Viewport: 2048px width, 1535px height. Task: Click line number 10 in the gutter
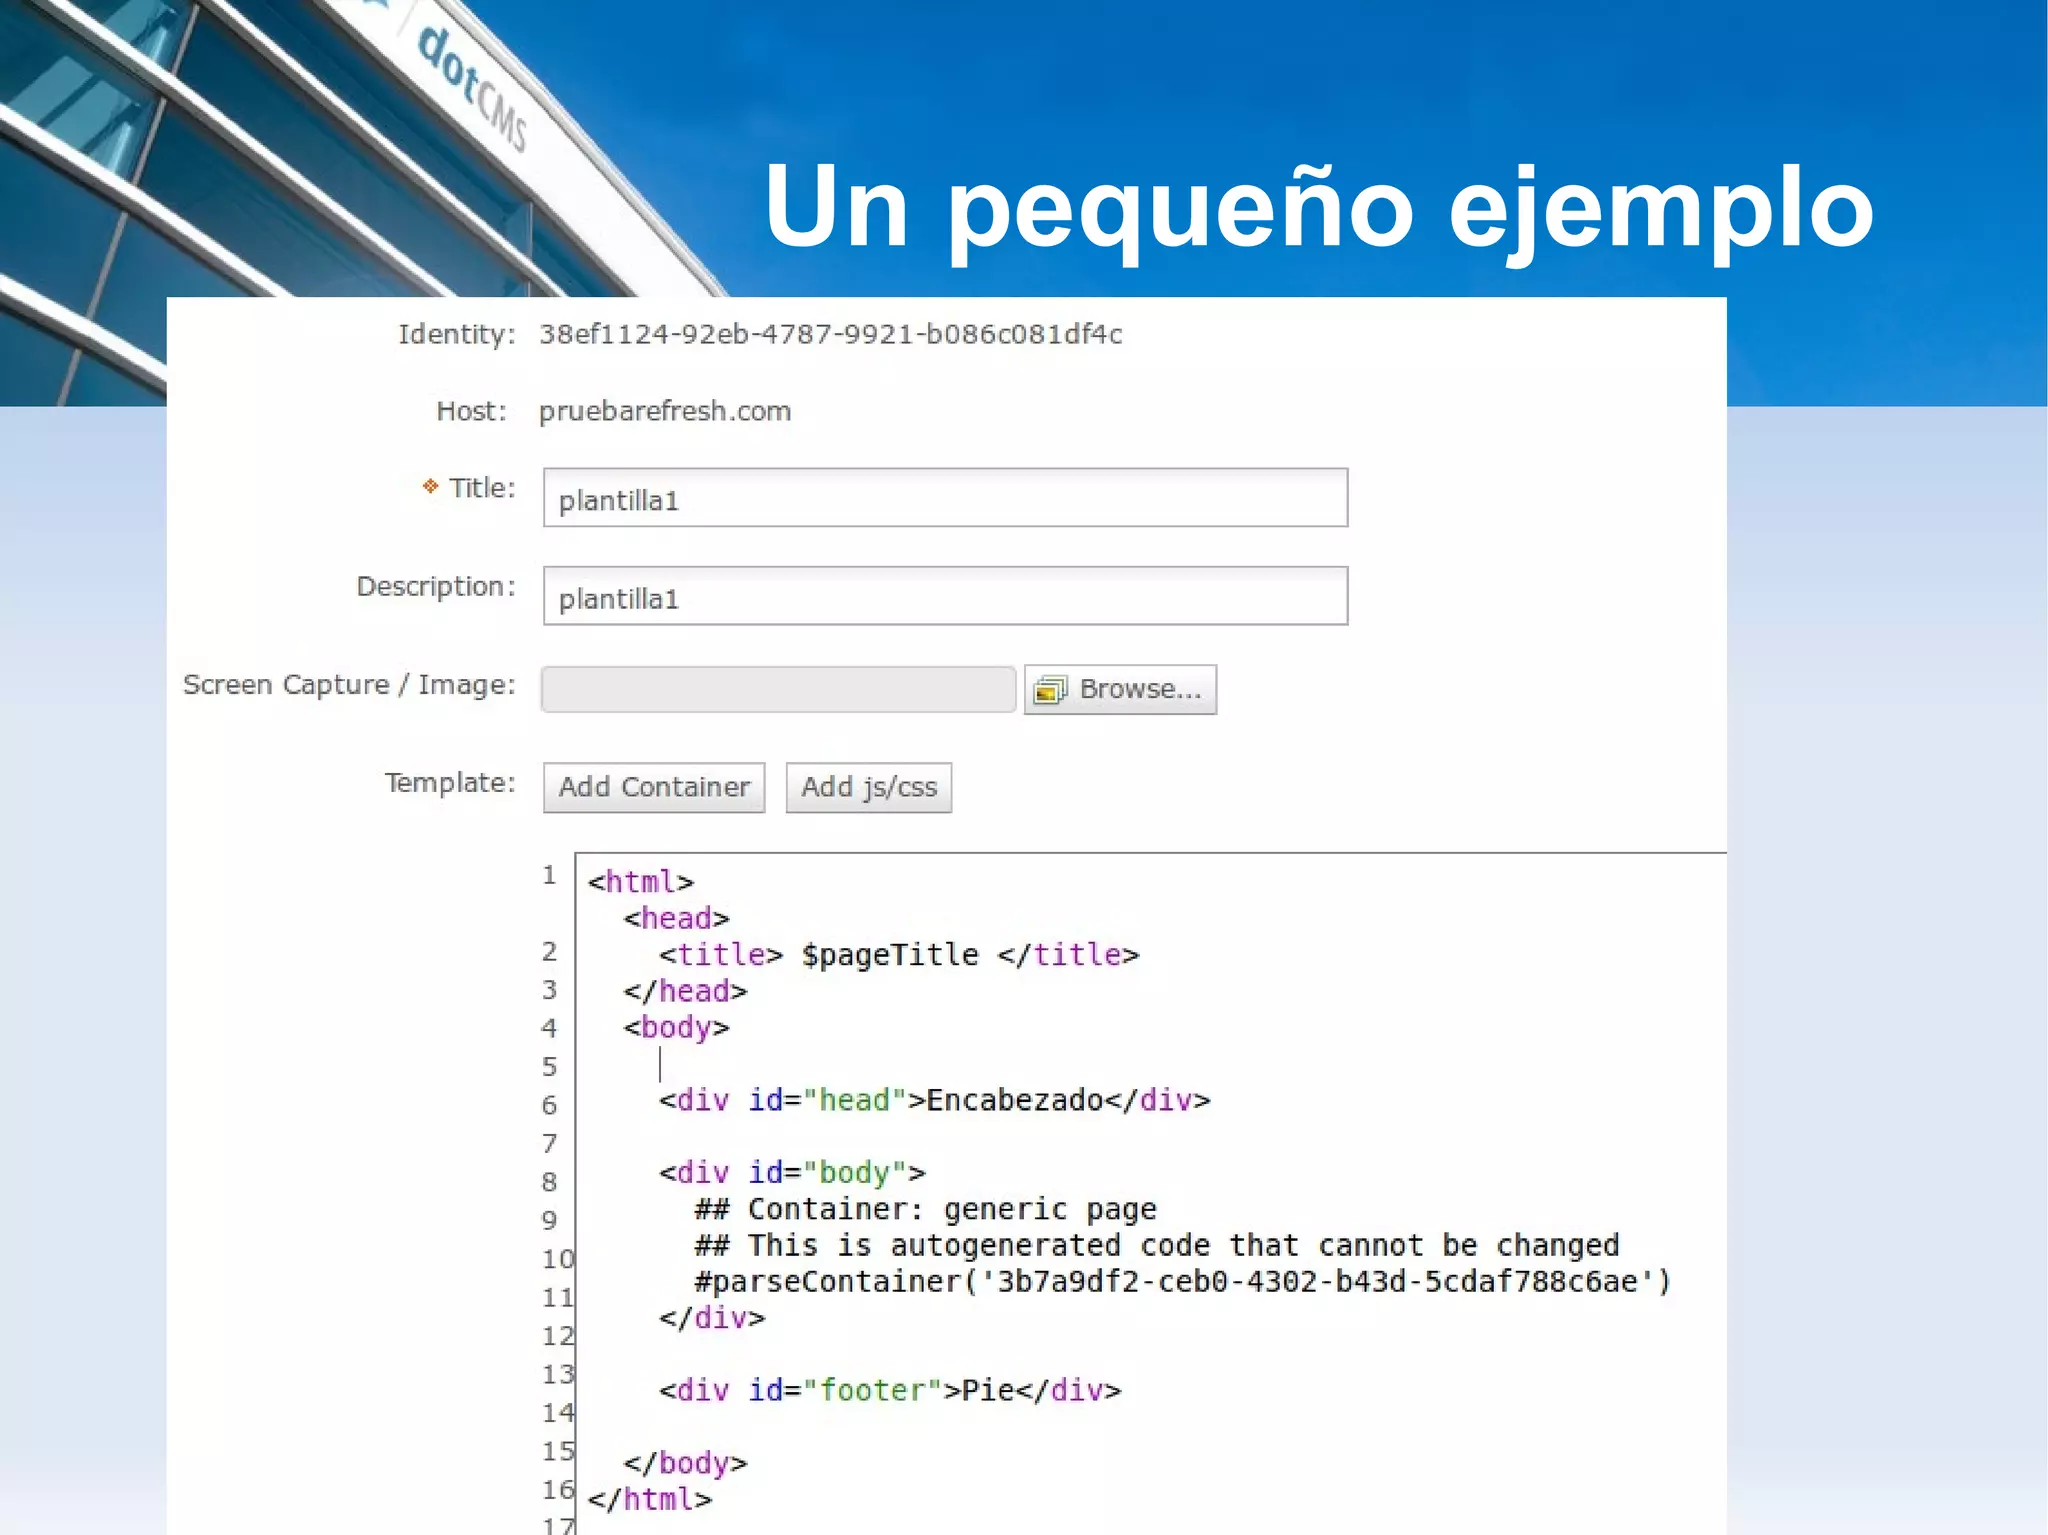[558, 1259]
